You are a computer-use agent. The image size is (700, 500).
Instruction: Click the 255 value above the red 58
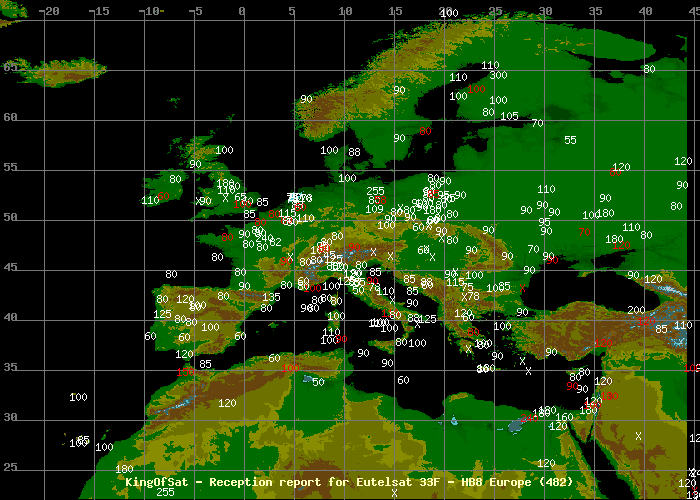click(x=375, y=191)
